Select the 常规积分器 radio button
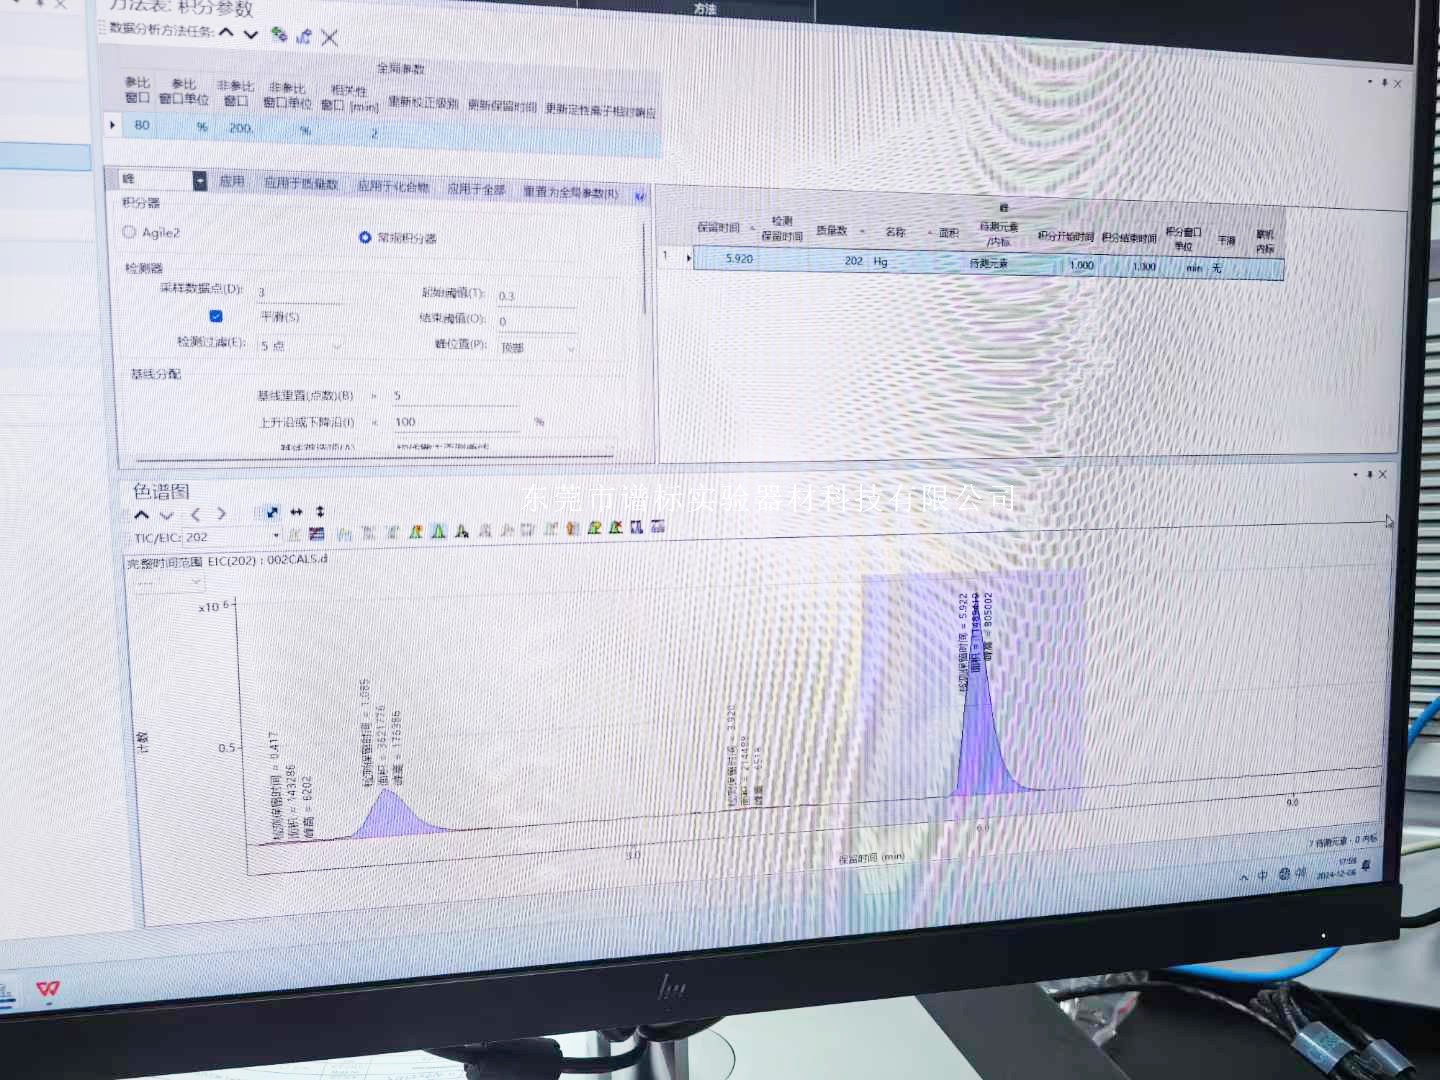This screenshot has height=1080, width=1440. pos(365,237)
